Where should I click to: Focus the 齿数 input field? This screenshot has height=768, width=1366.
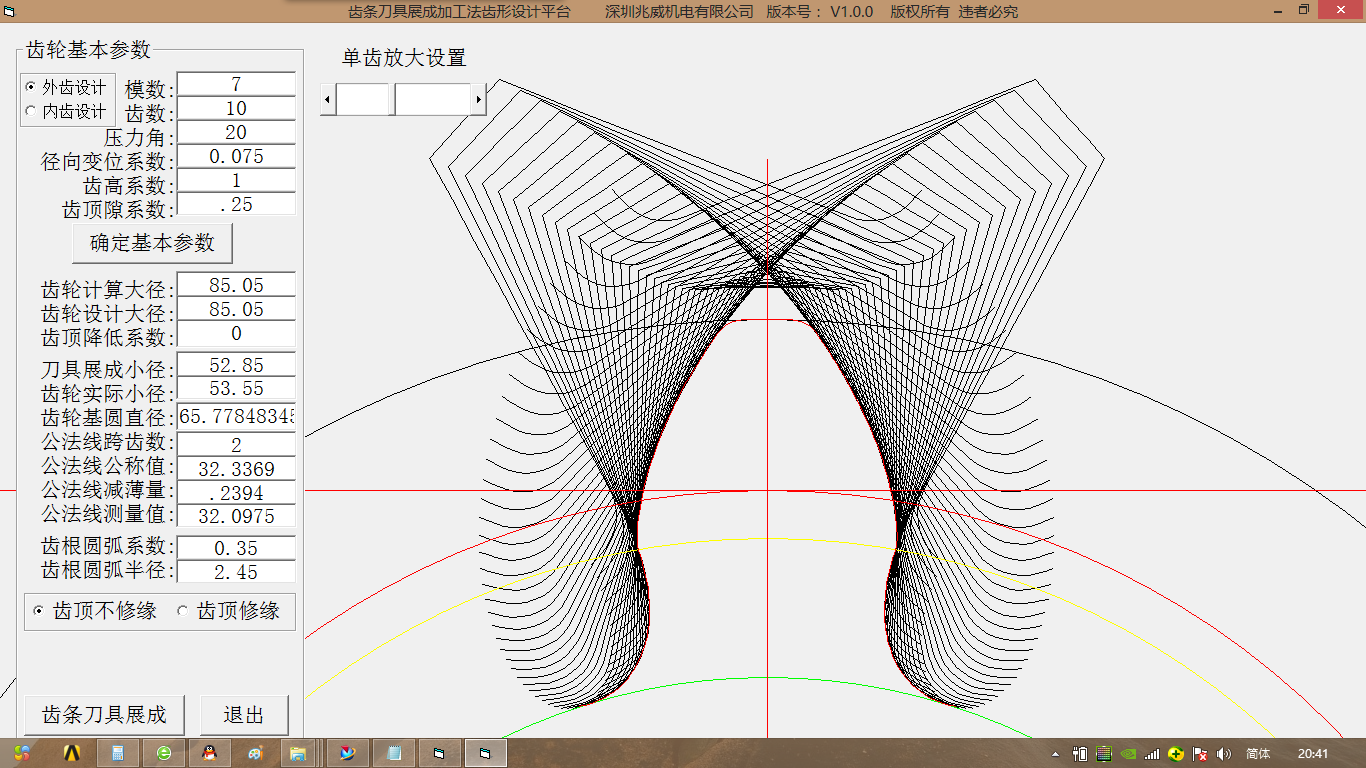(x=236, y=108)
